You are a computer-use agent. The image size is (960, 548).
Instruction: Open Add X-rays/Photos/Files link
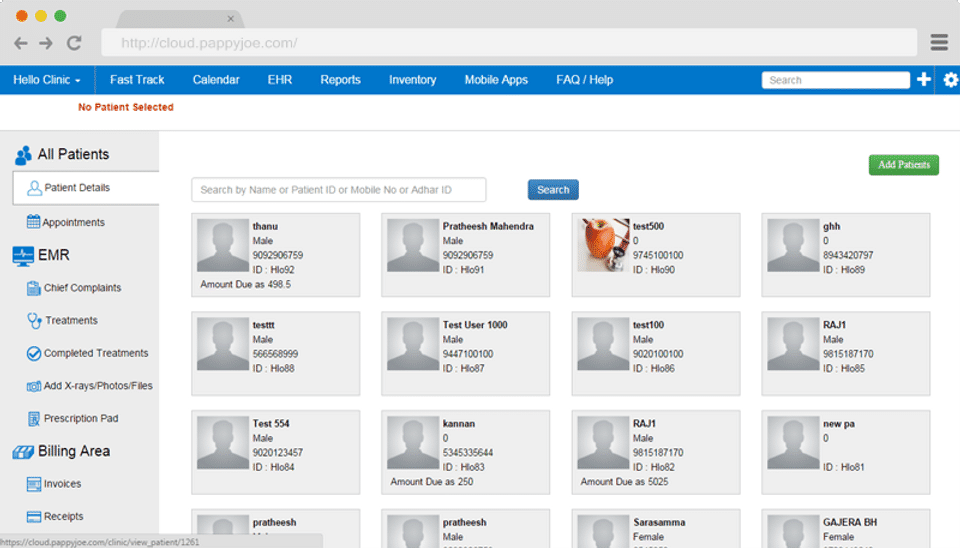[98, 386]
